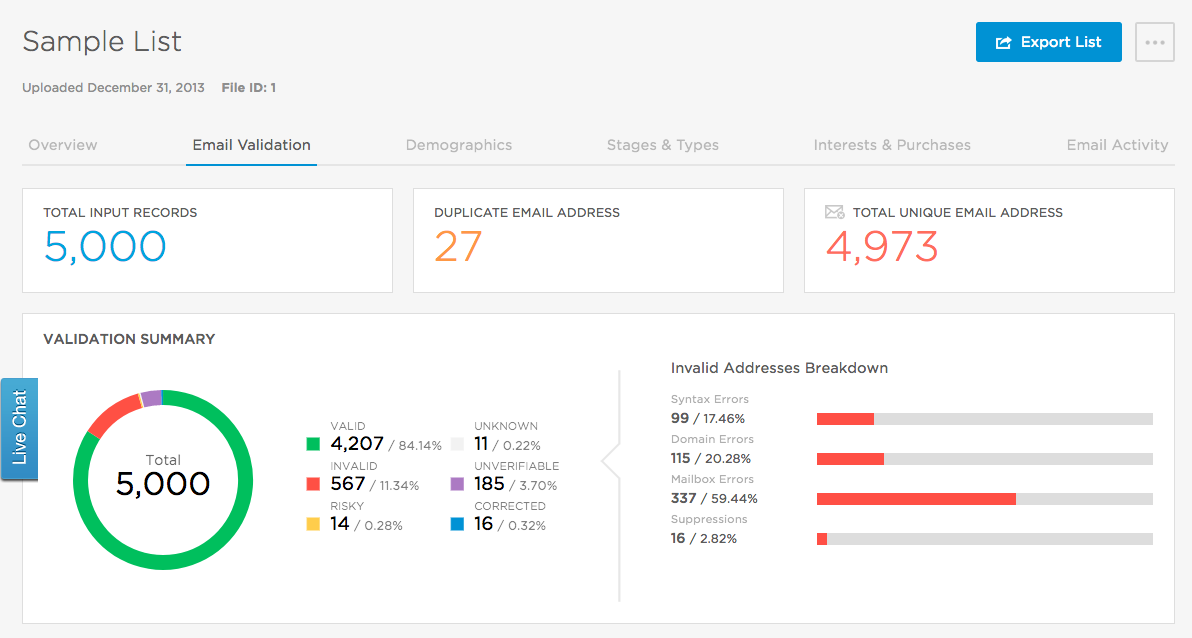Select the Email Validation tab

tap(252, 144)
